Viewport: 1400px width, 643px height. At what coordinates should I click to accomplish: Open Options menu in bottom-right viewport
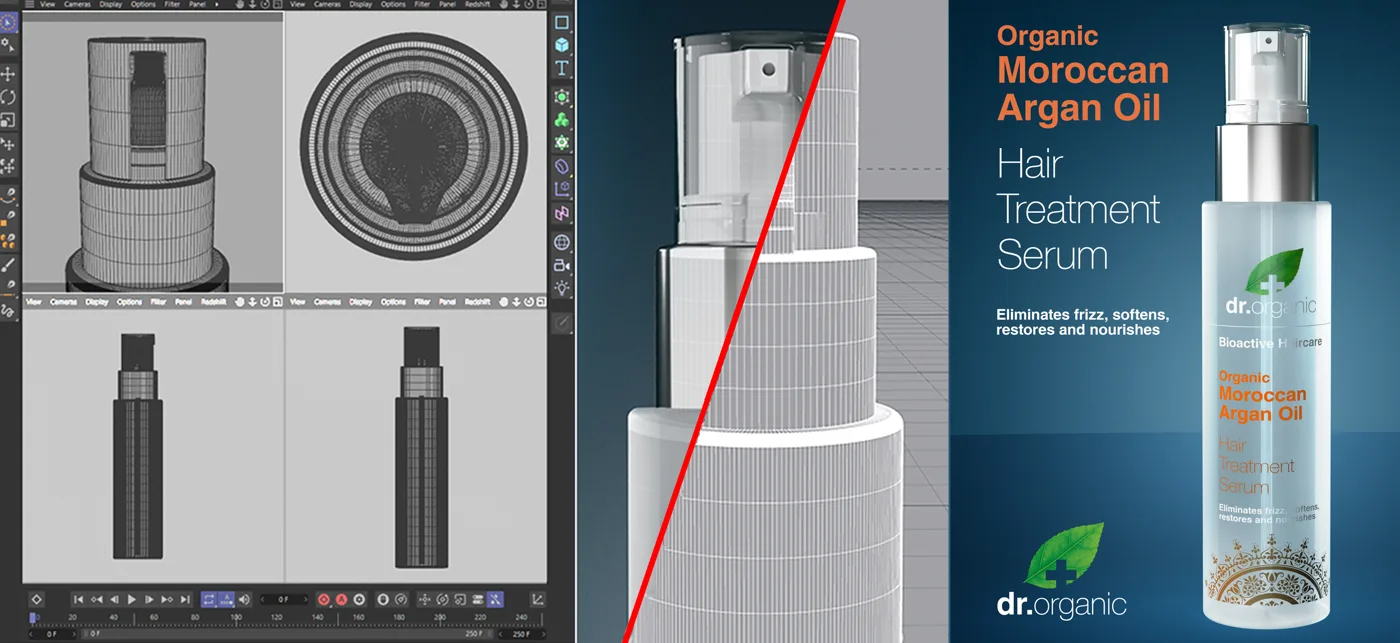(393, 302)
